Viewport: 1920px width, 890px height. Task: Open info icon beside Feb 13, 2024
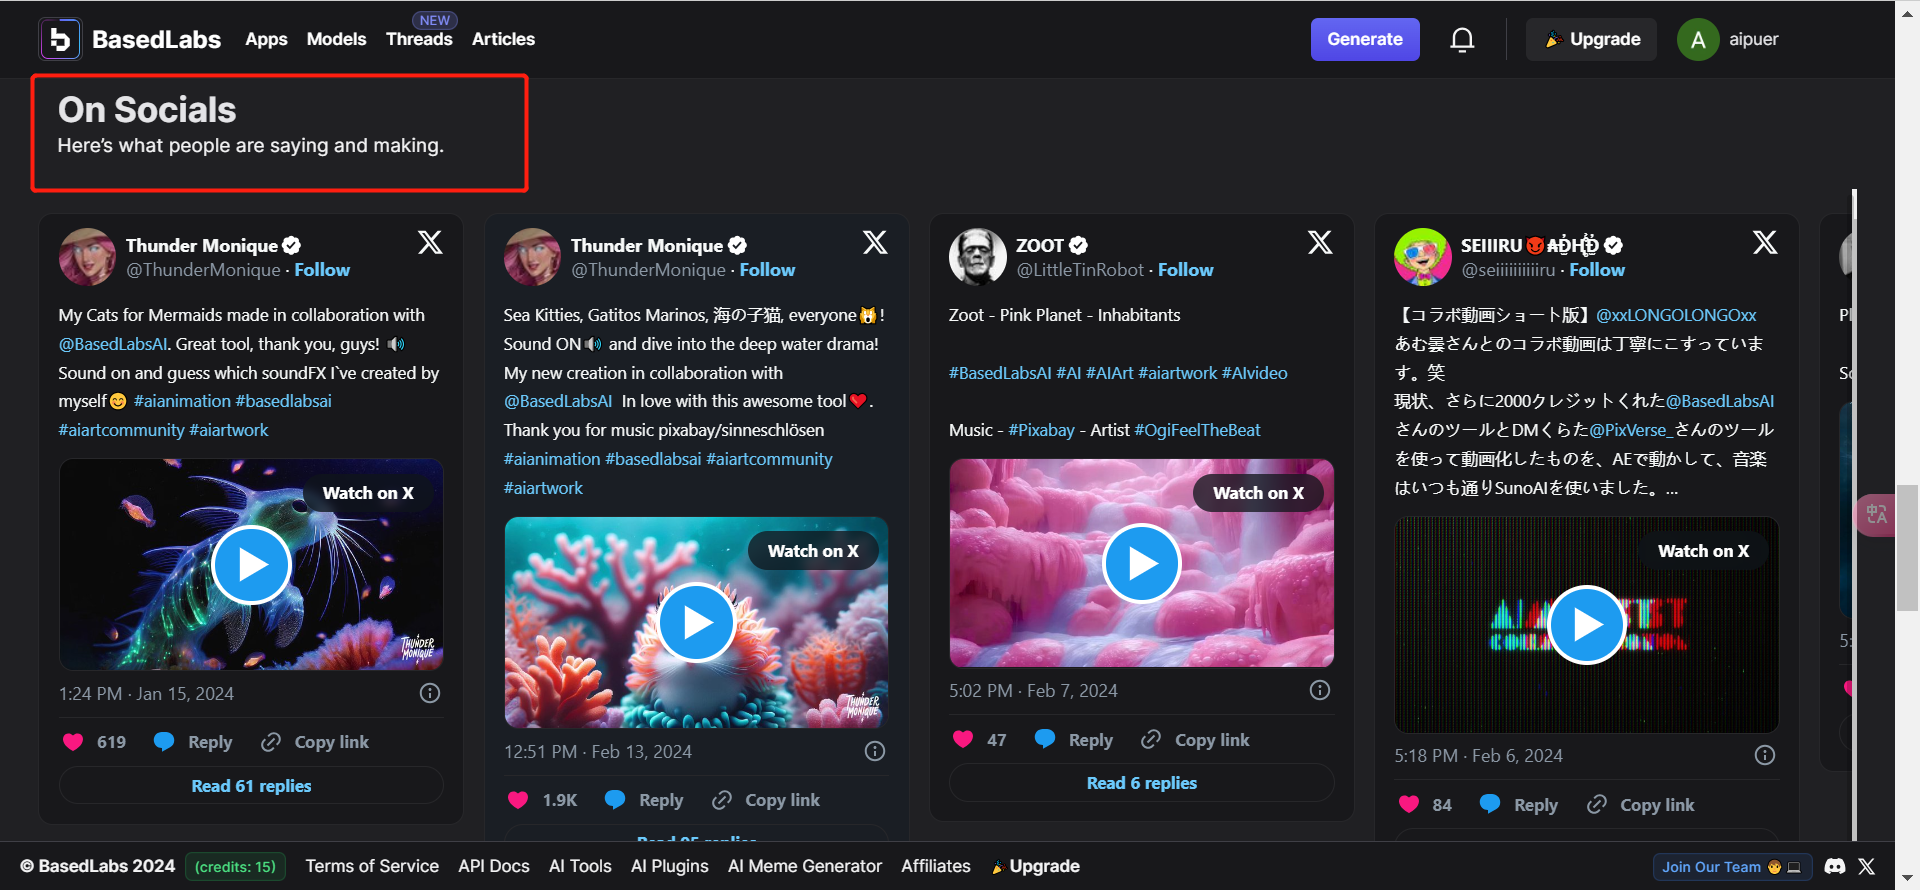[875, 751]
